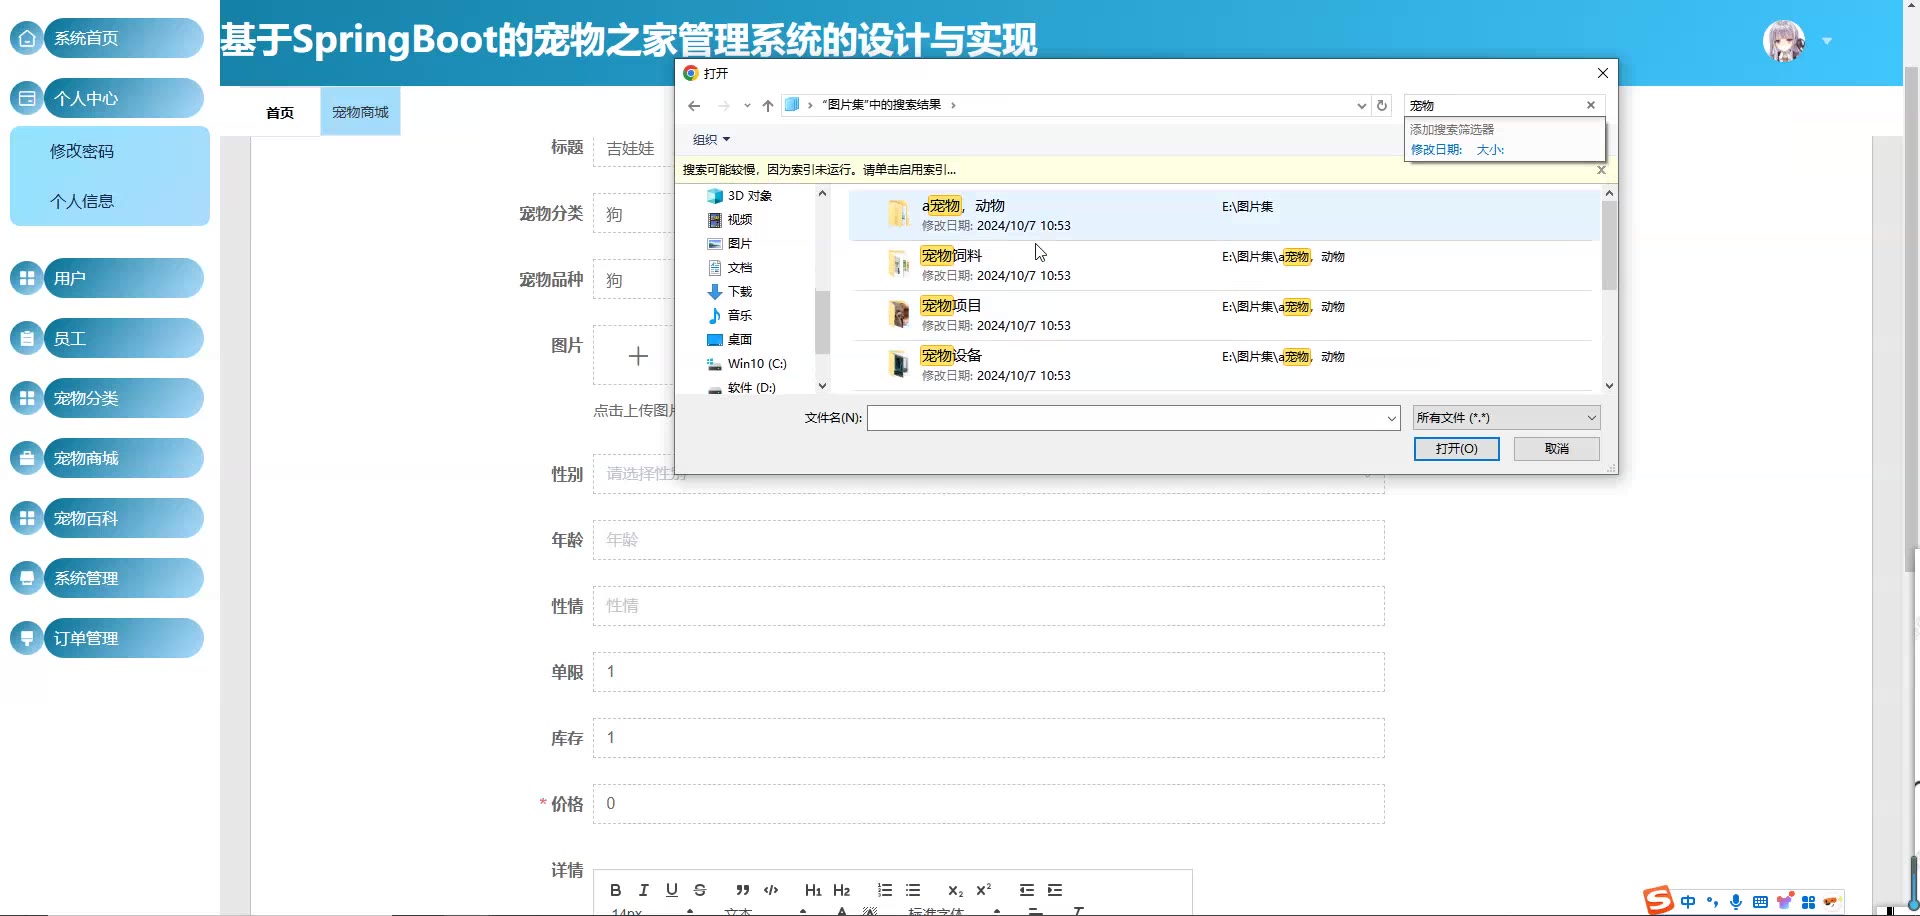Add the 大小 search filter
The width and height of the screenshot is (1920, 916).
pos(1490,150)
